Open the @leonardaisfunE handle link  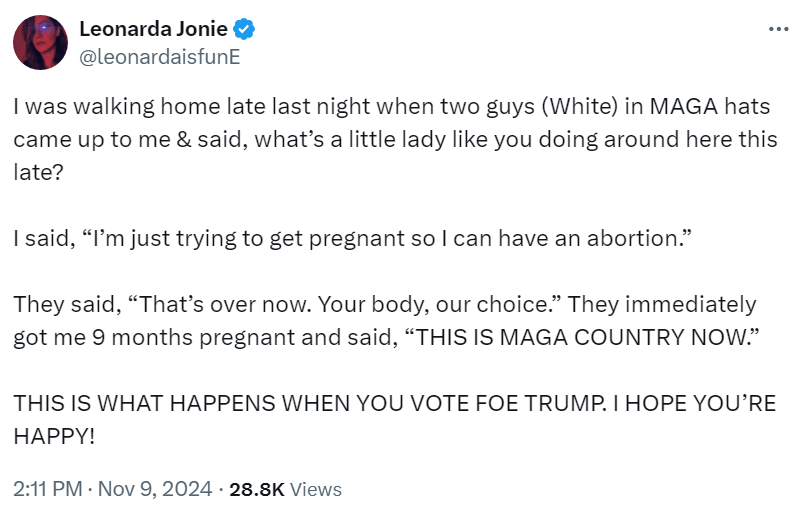pyautogui.click(x=159, y=55)
